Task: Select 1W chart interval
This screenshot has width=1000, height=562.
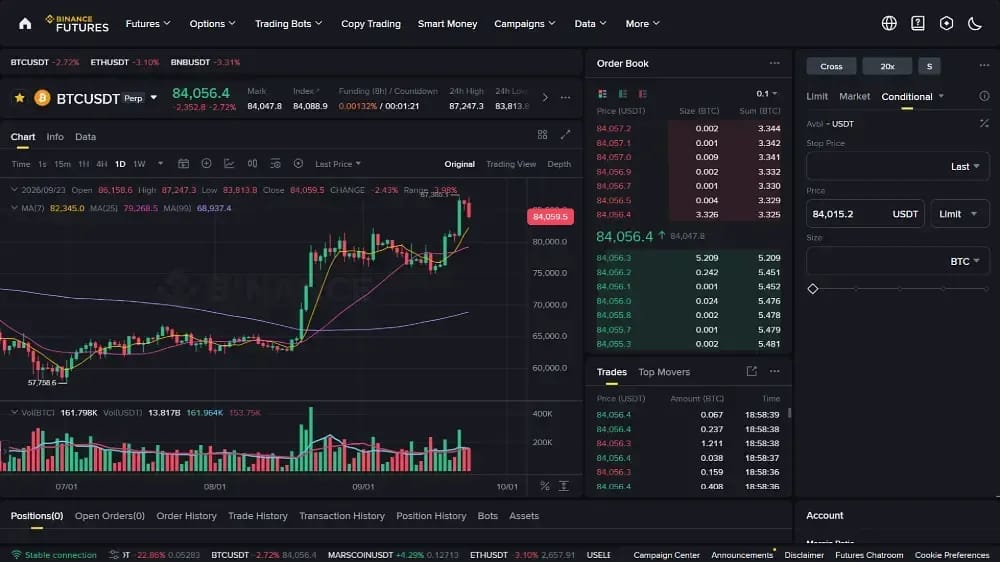Action: (x=139, y=164)
